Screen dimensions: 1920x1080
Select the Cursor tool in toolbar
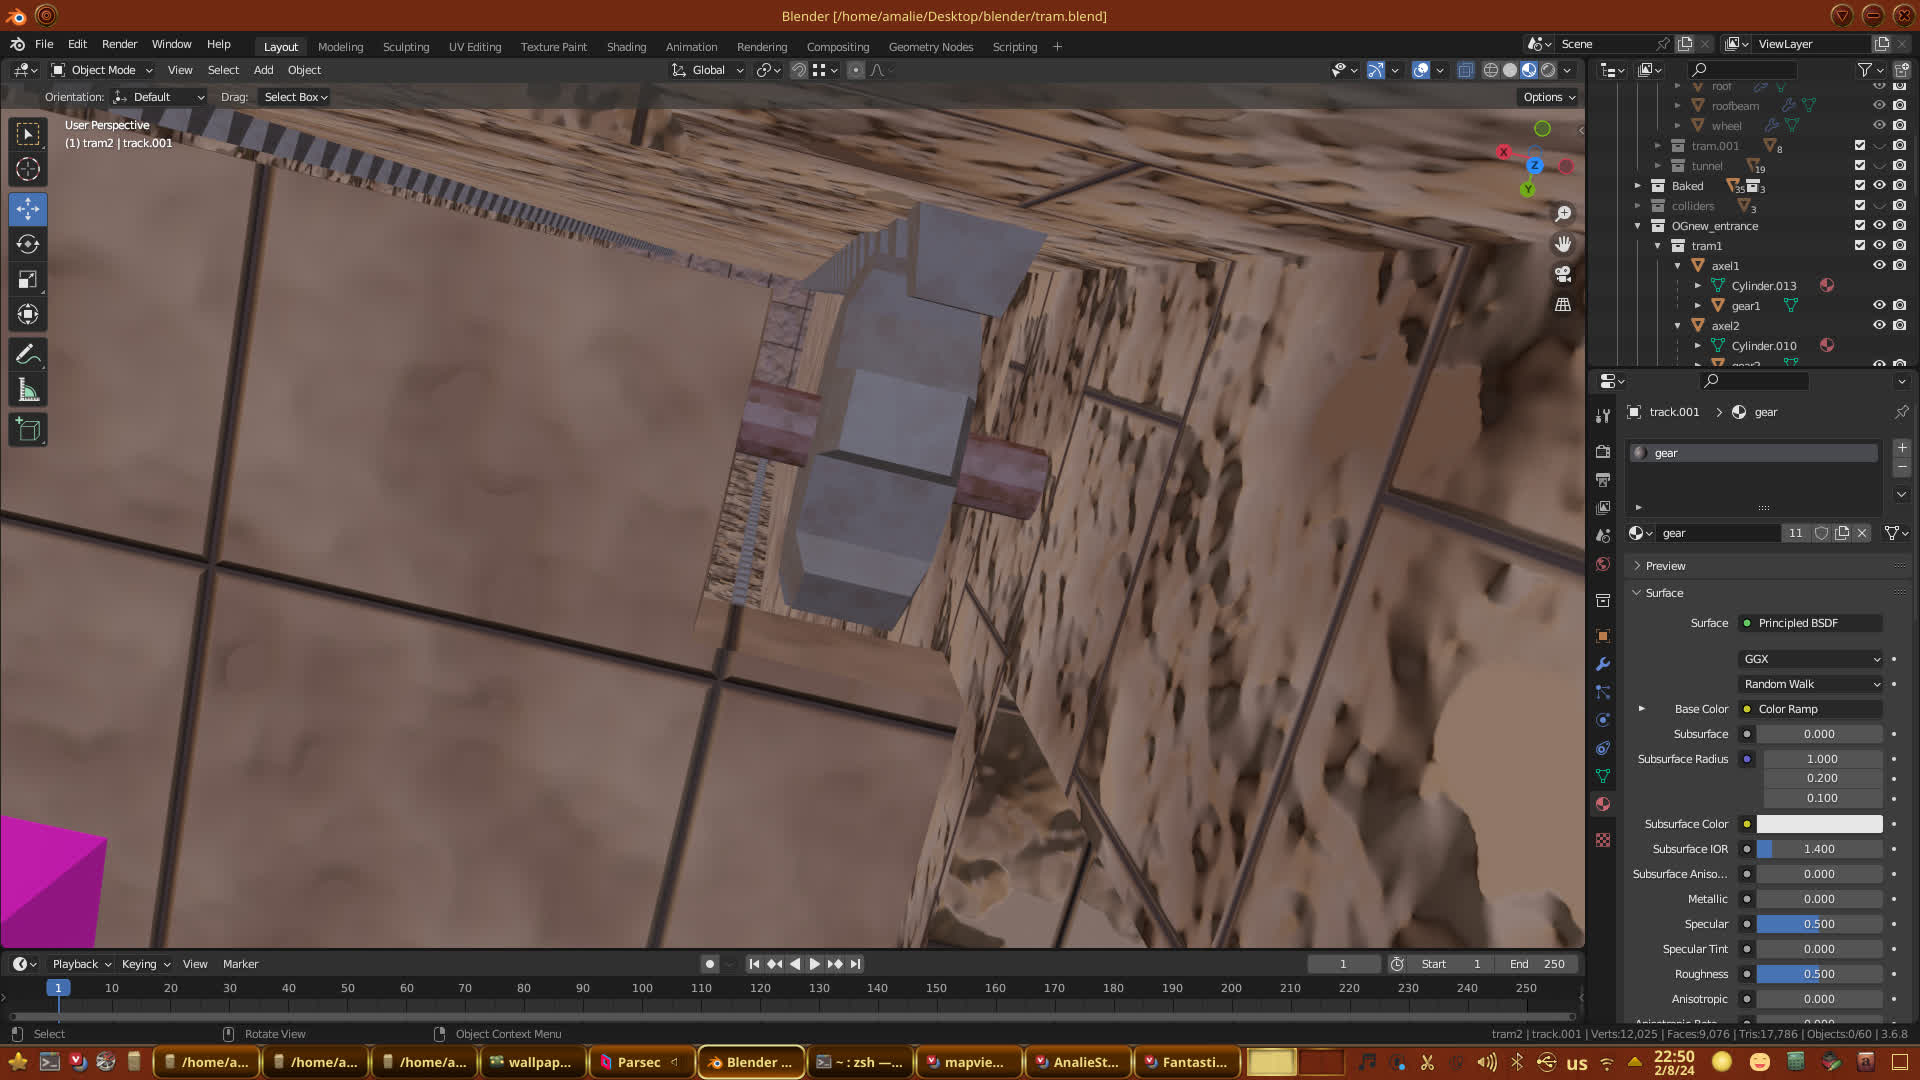pos(28,169)
